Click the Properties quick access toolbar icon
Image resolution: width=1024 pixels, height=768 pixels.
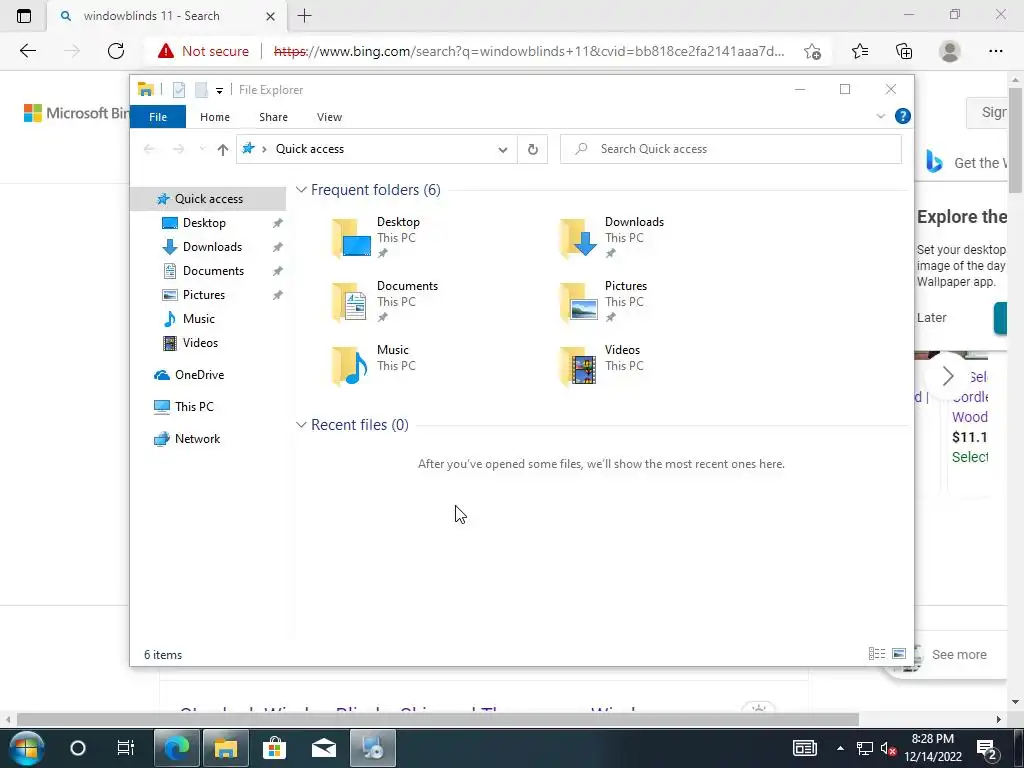click(179, 89)
